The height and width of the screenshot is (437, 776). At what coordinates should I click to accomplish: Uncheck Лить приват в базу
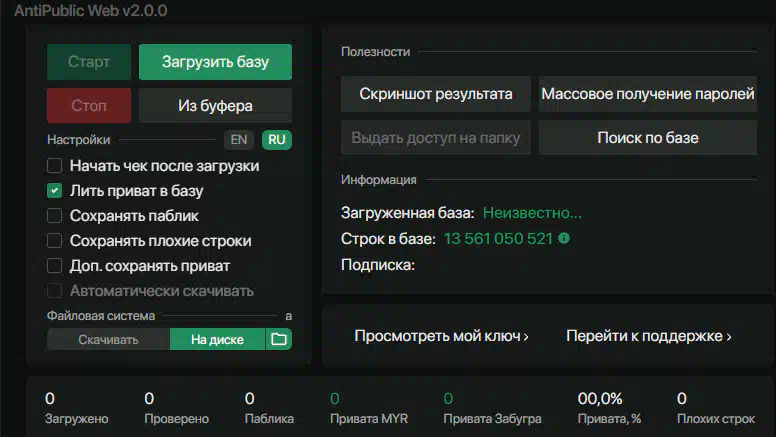coord(54,191)
